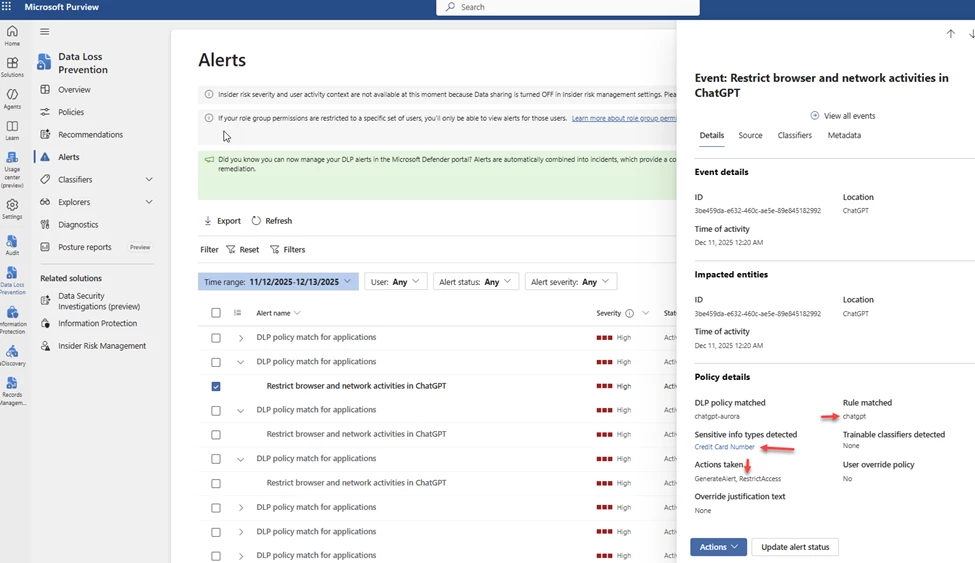The image size is (975, 563).
Task: Reset the alert filters
Action: (x=243, y=249)
